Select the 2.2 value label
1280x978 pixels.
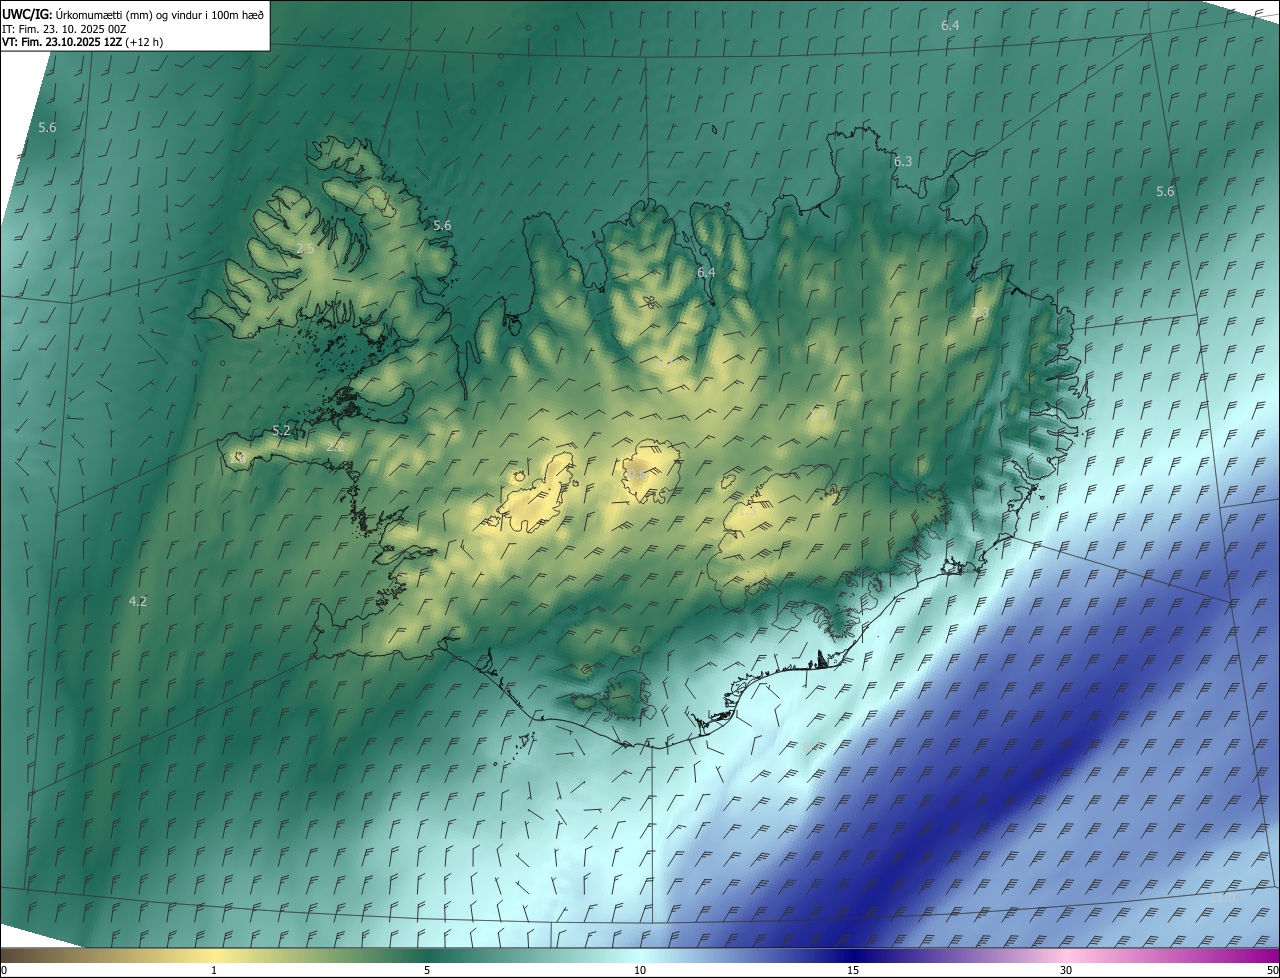335,447
